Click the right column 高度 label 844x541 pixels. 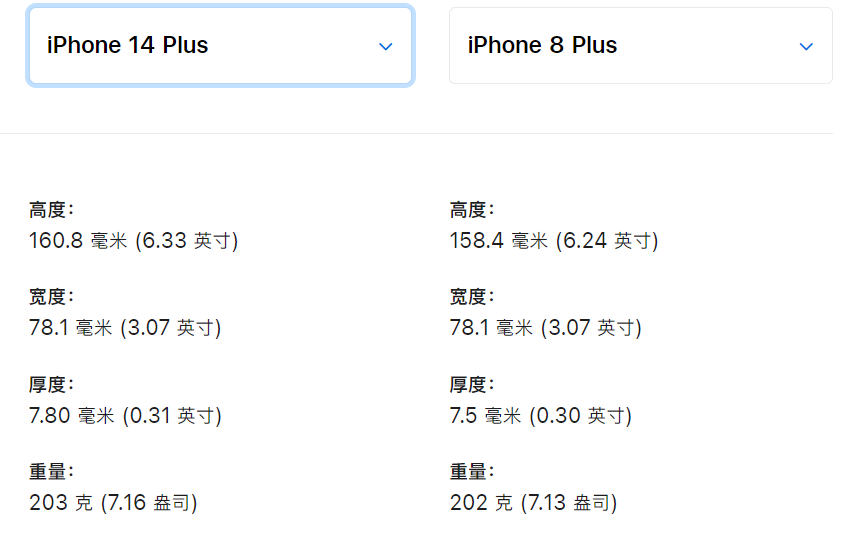pos(472,209)
